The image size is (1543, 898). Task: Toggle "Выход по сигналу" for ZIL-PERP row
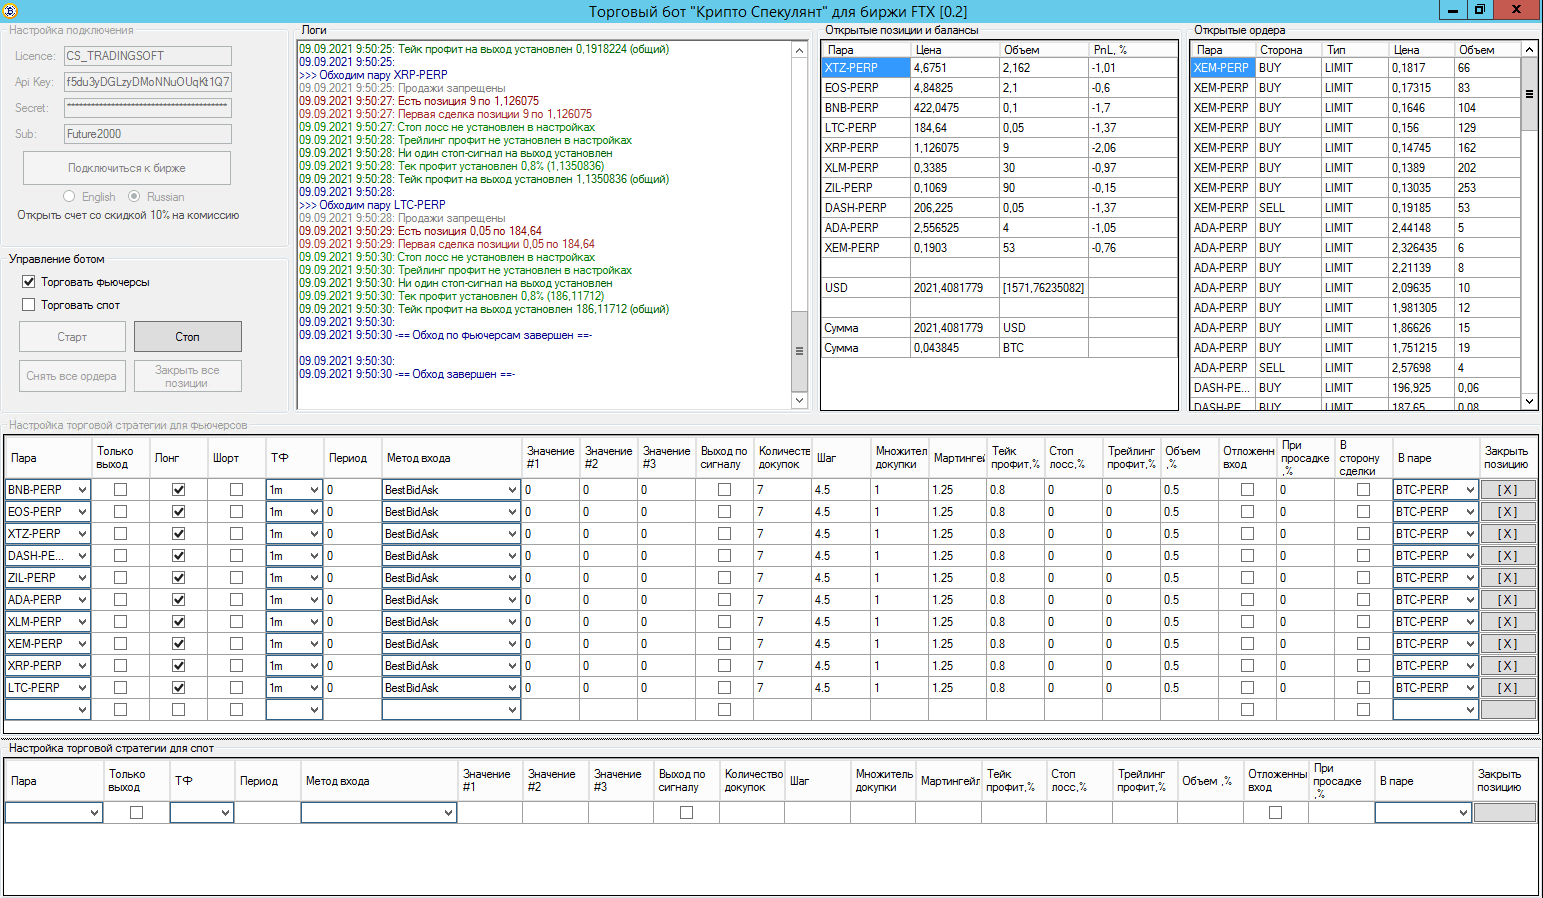[x=724, y=578]
